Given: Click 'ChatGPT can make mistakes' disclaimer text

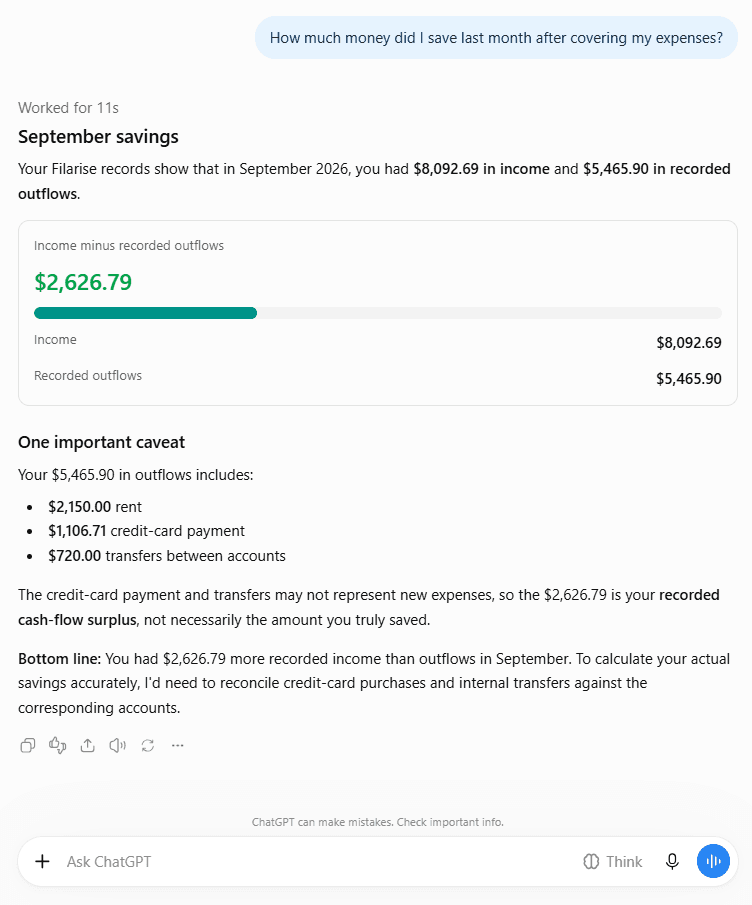Looking at the screenshot, I should pos(377,822).
